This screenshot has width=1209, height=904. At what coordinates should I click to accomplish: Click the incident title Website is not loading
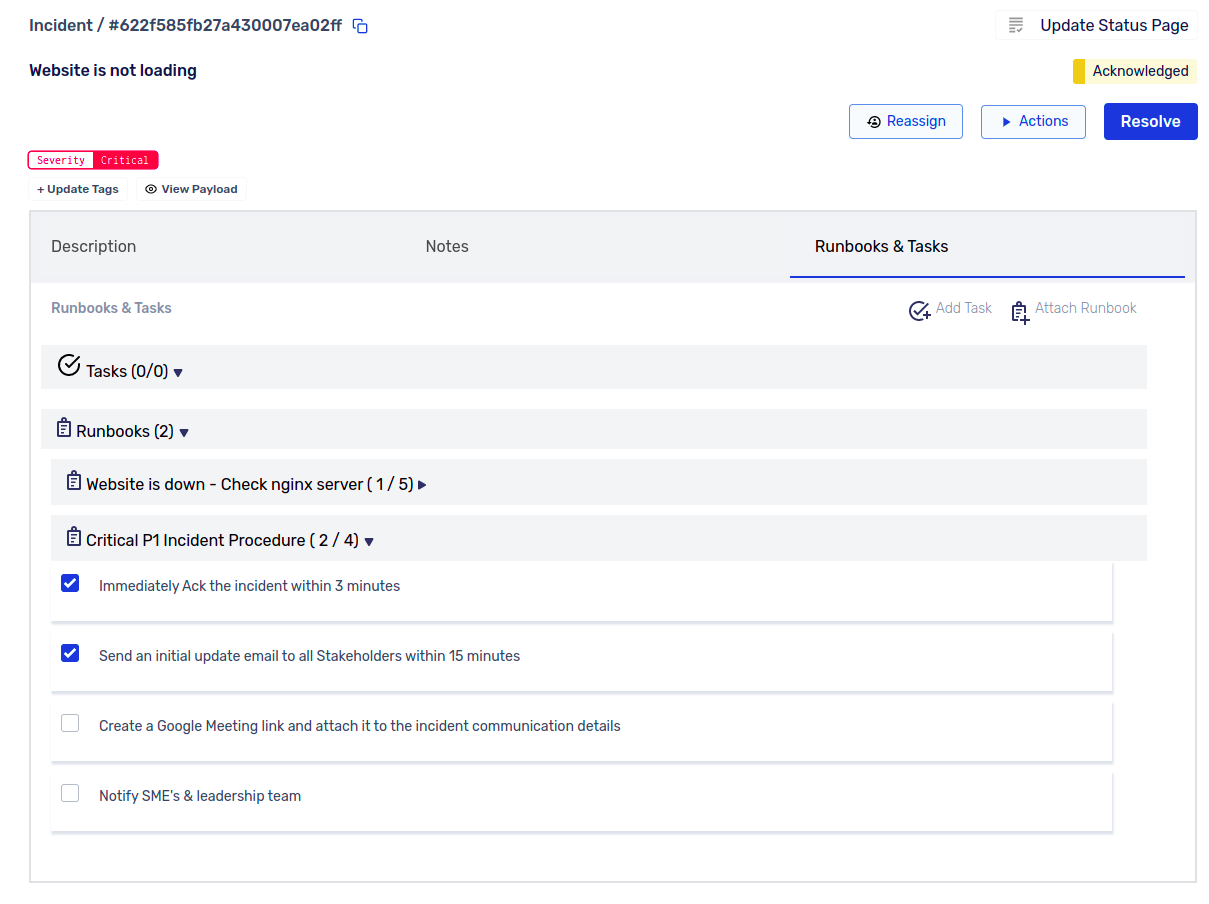[x=113, y=70]
